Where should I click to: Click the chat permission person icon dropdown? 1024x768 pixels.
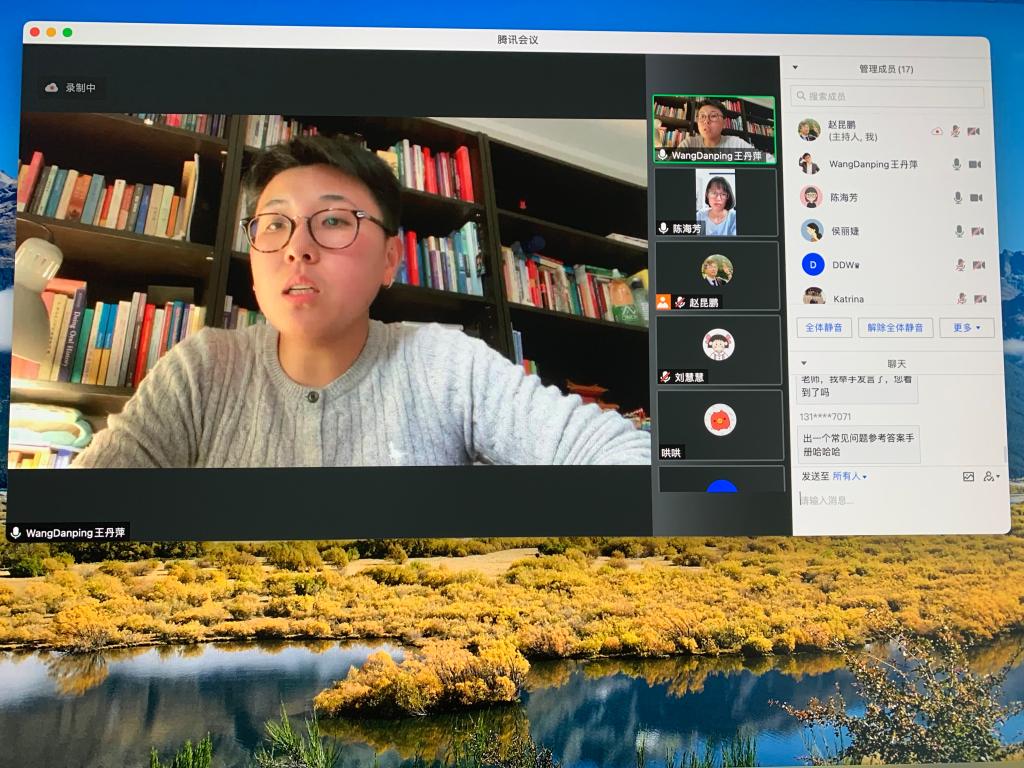point(990,477)
